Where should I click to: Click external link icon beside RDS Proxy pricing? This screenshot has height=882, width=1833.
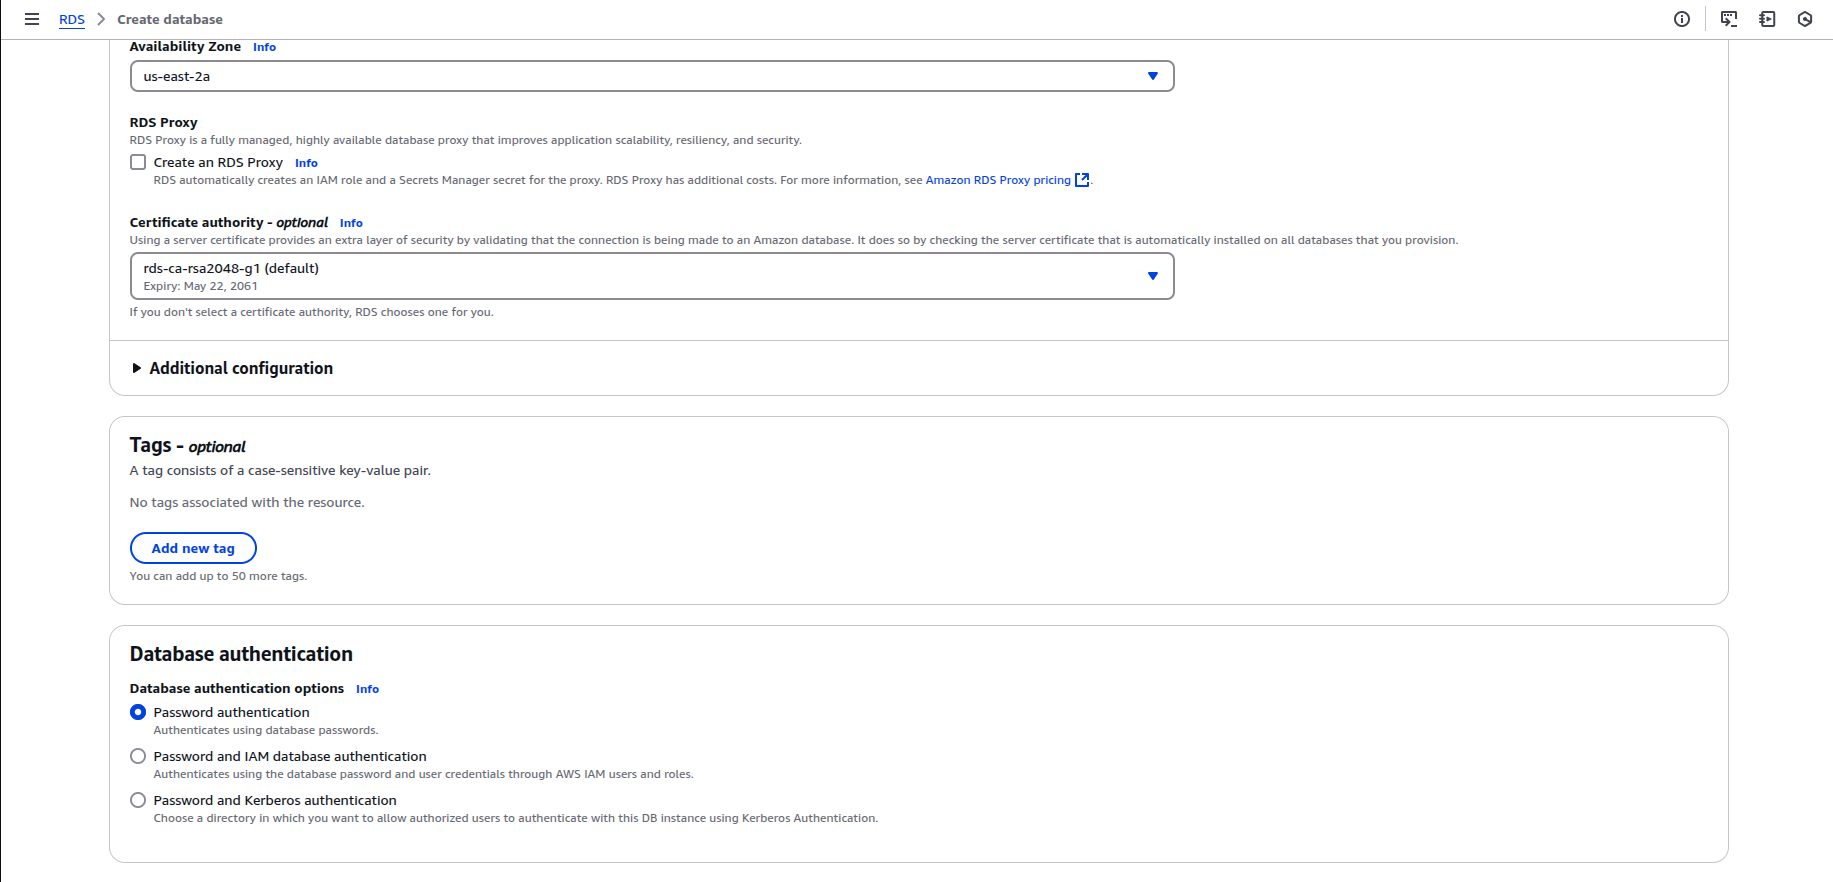coord(1081,180)
